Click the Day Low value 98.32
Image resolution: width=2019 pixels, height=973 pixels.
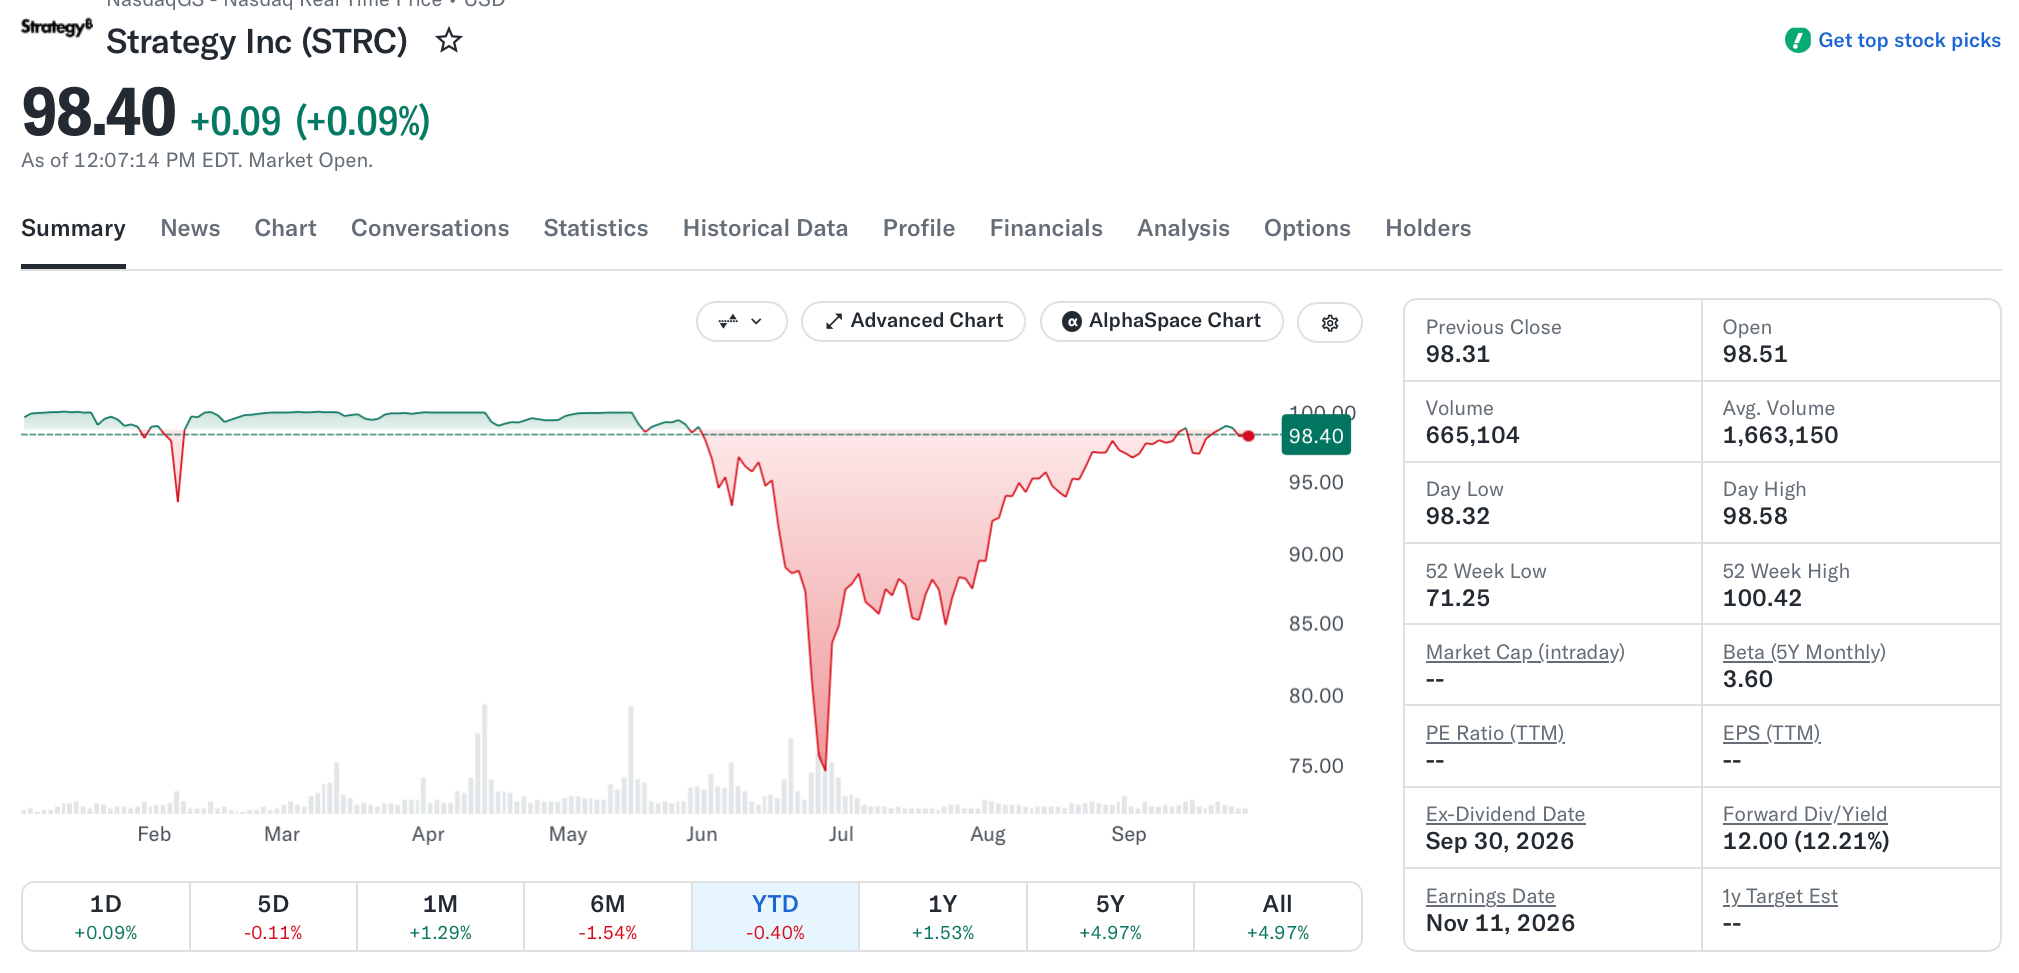pos(1458,516)
